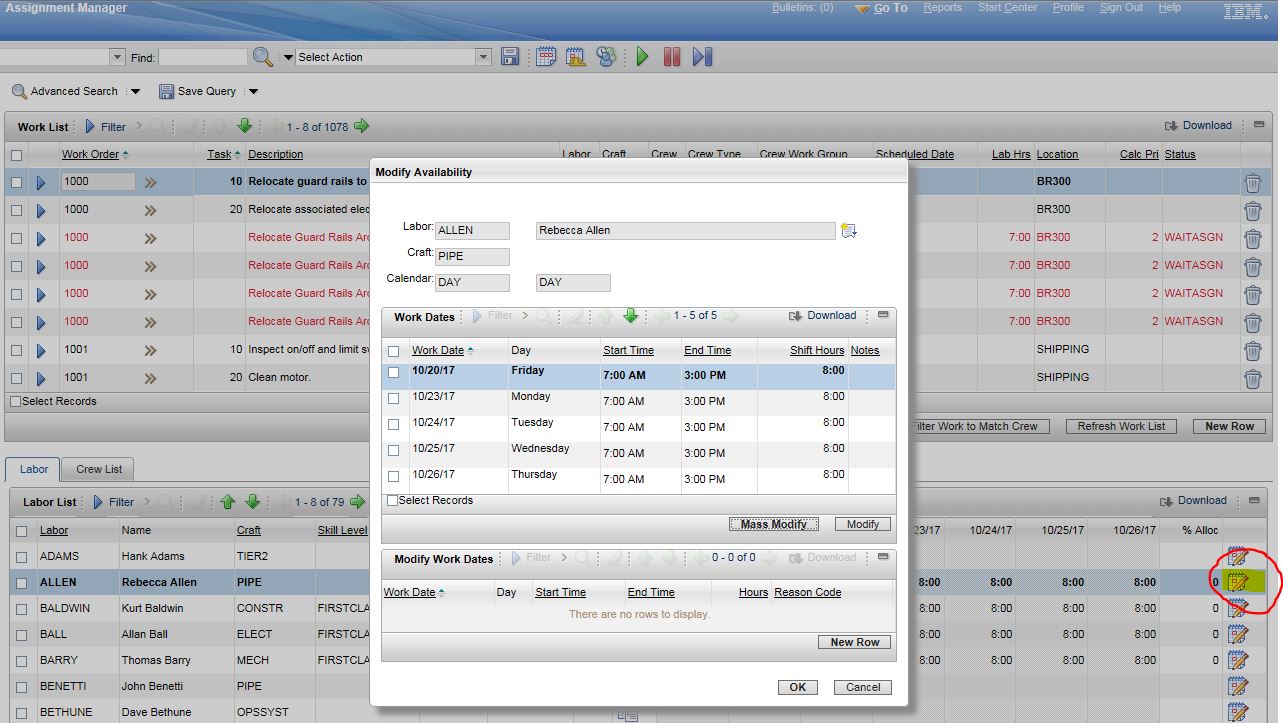
Task: Switch to the Crew List tab
Action: [99, 469]
